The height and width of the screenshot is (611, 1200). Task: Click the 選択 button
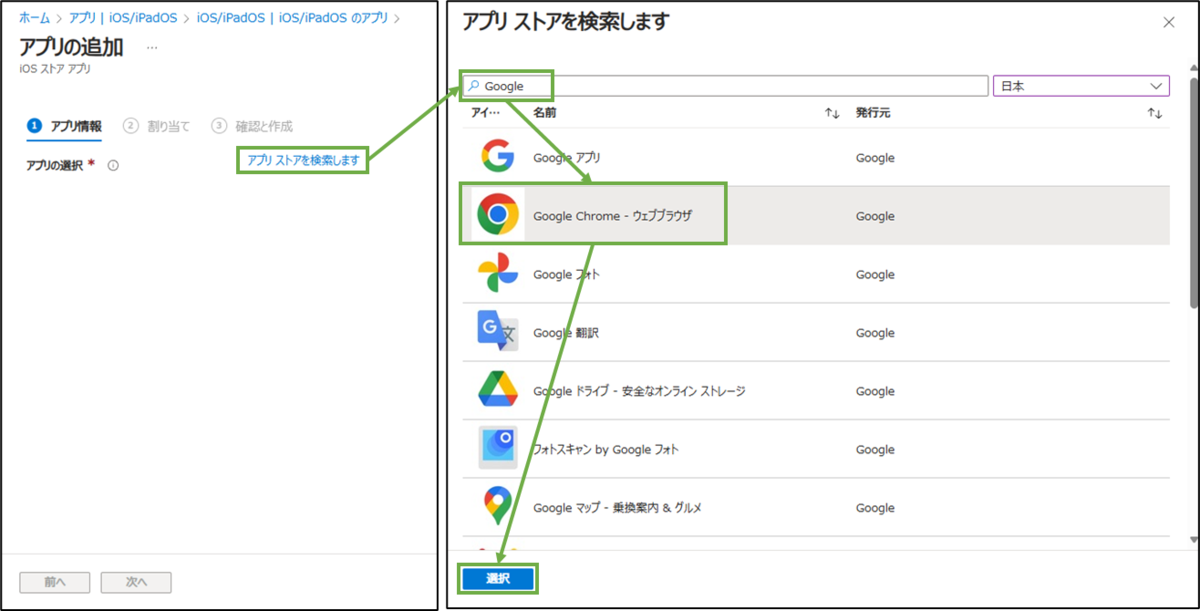(498, 579)
